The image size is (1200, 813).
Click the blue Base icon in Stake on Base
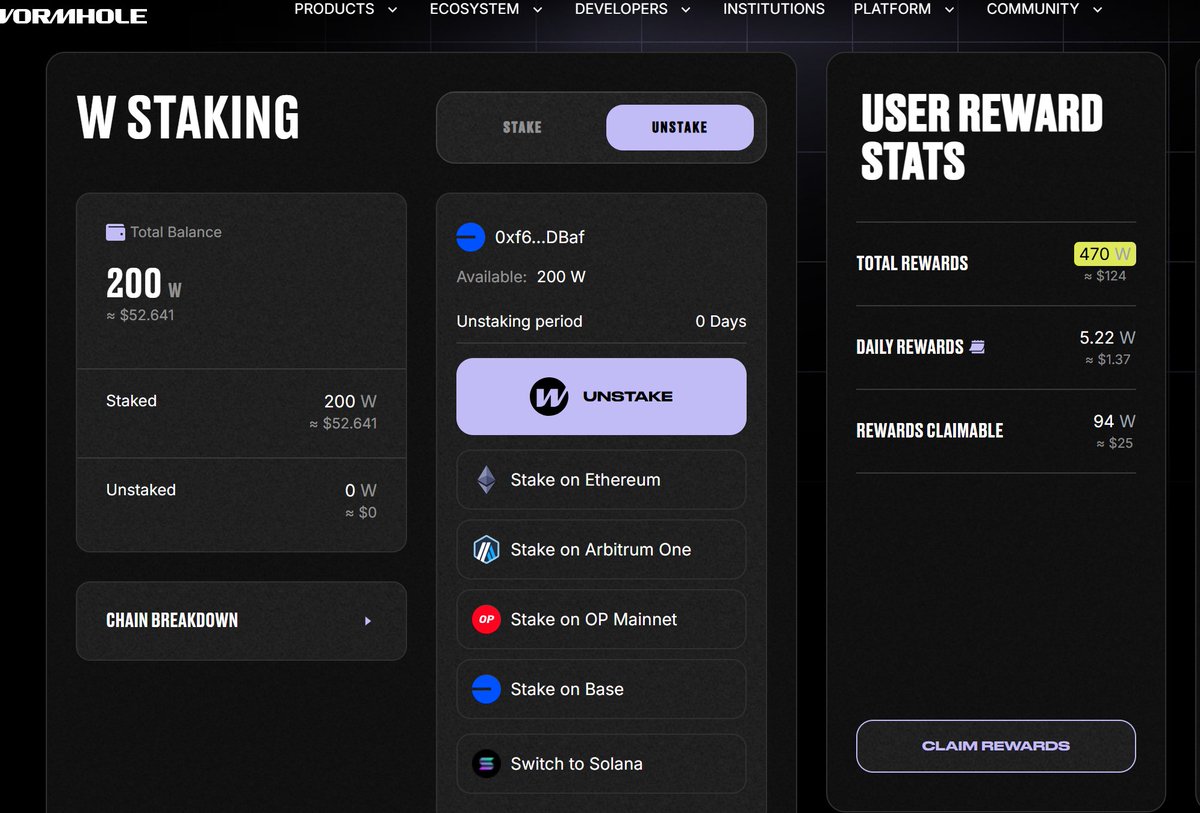pos(485,689)
